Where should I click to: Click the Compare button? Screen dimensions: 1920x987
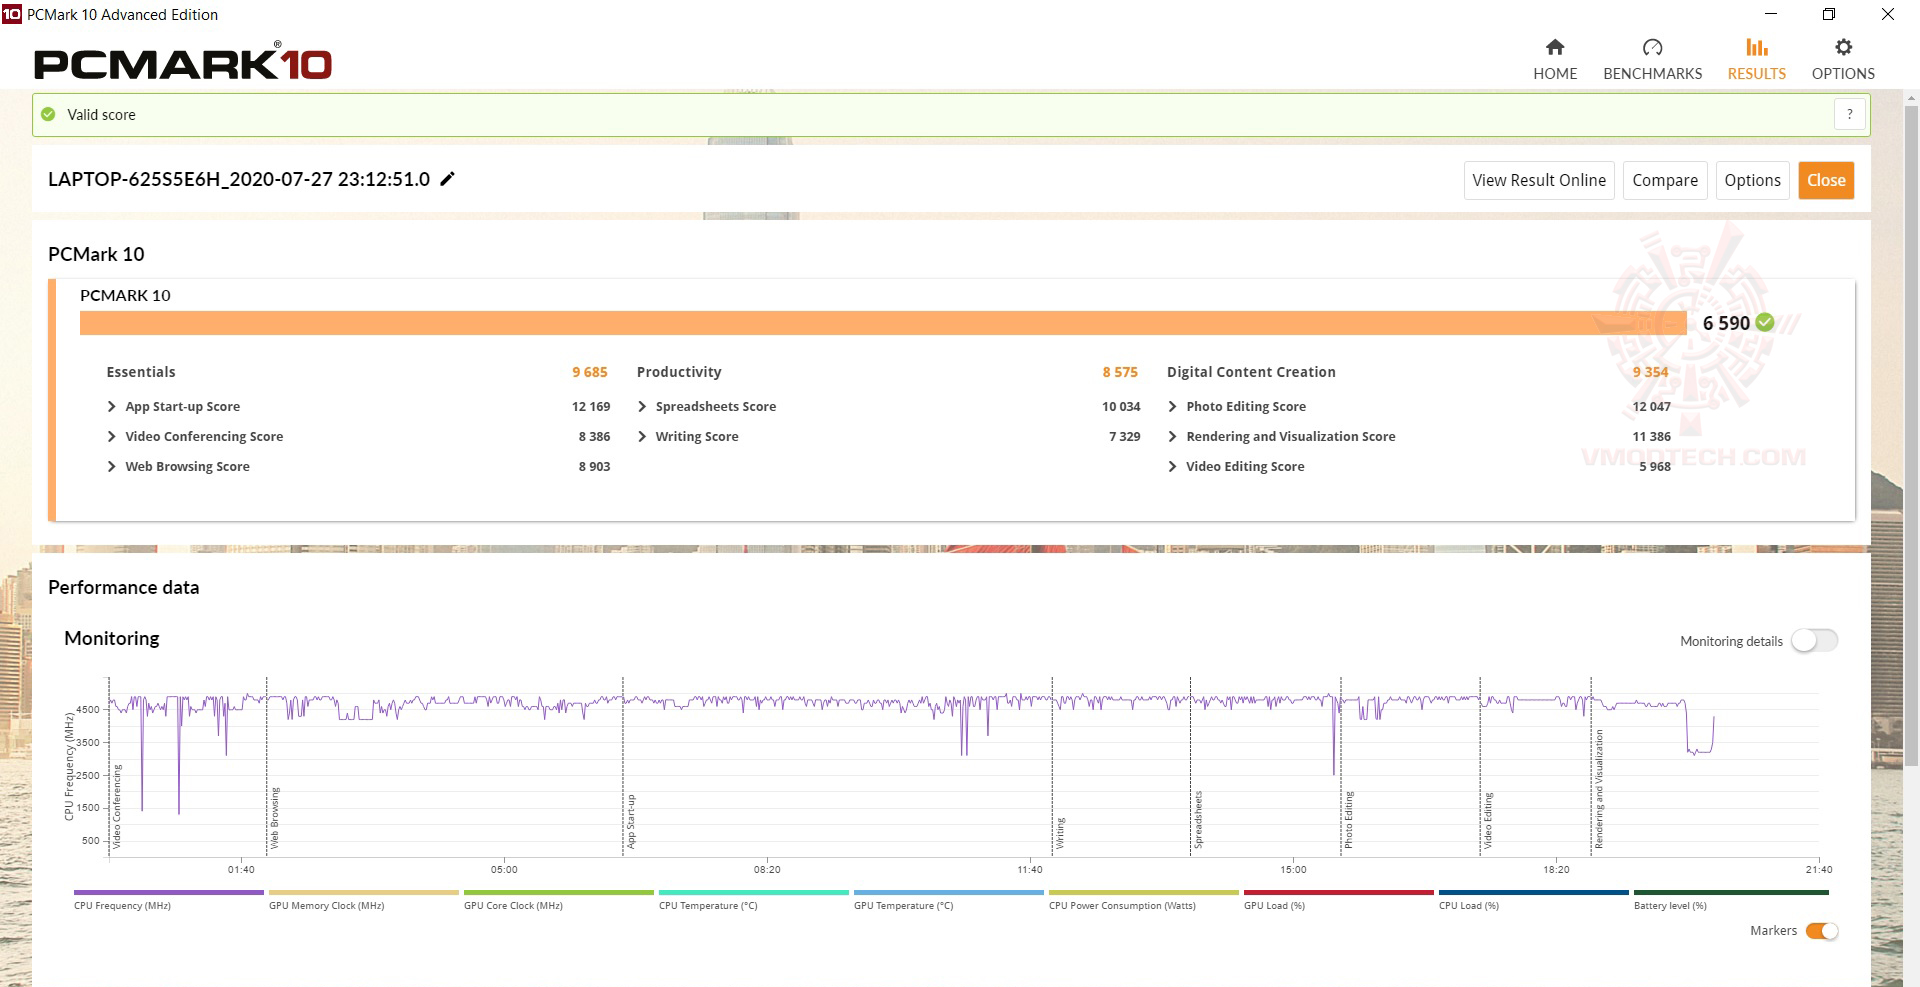[x=1664, y=180]
